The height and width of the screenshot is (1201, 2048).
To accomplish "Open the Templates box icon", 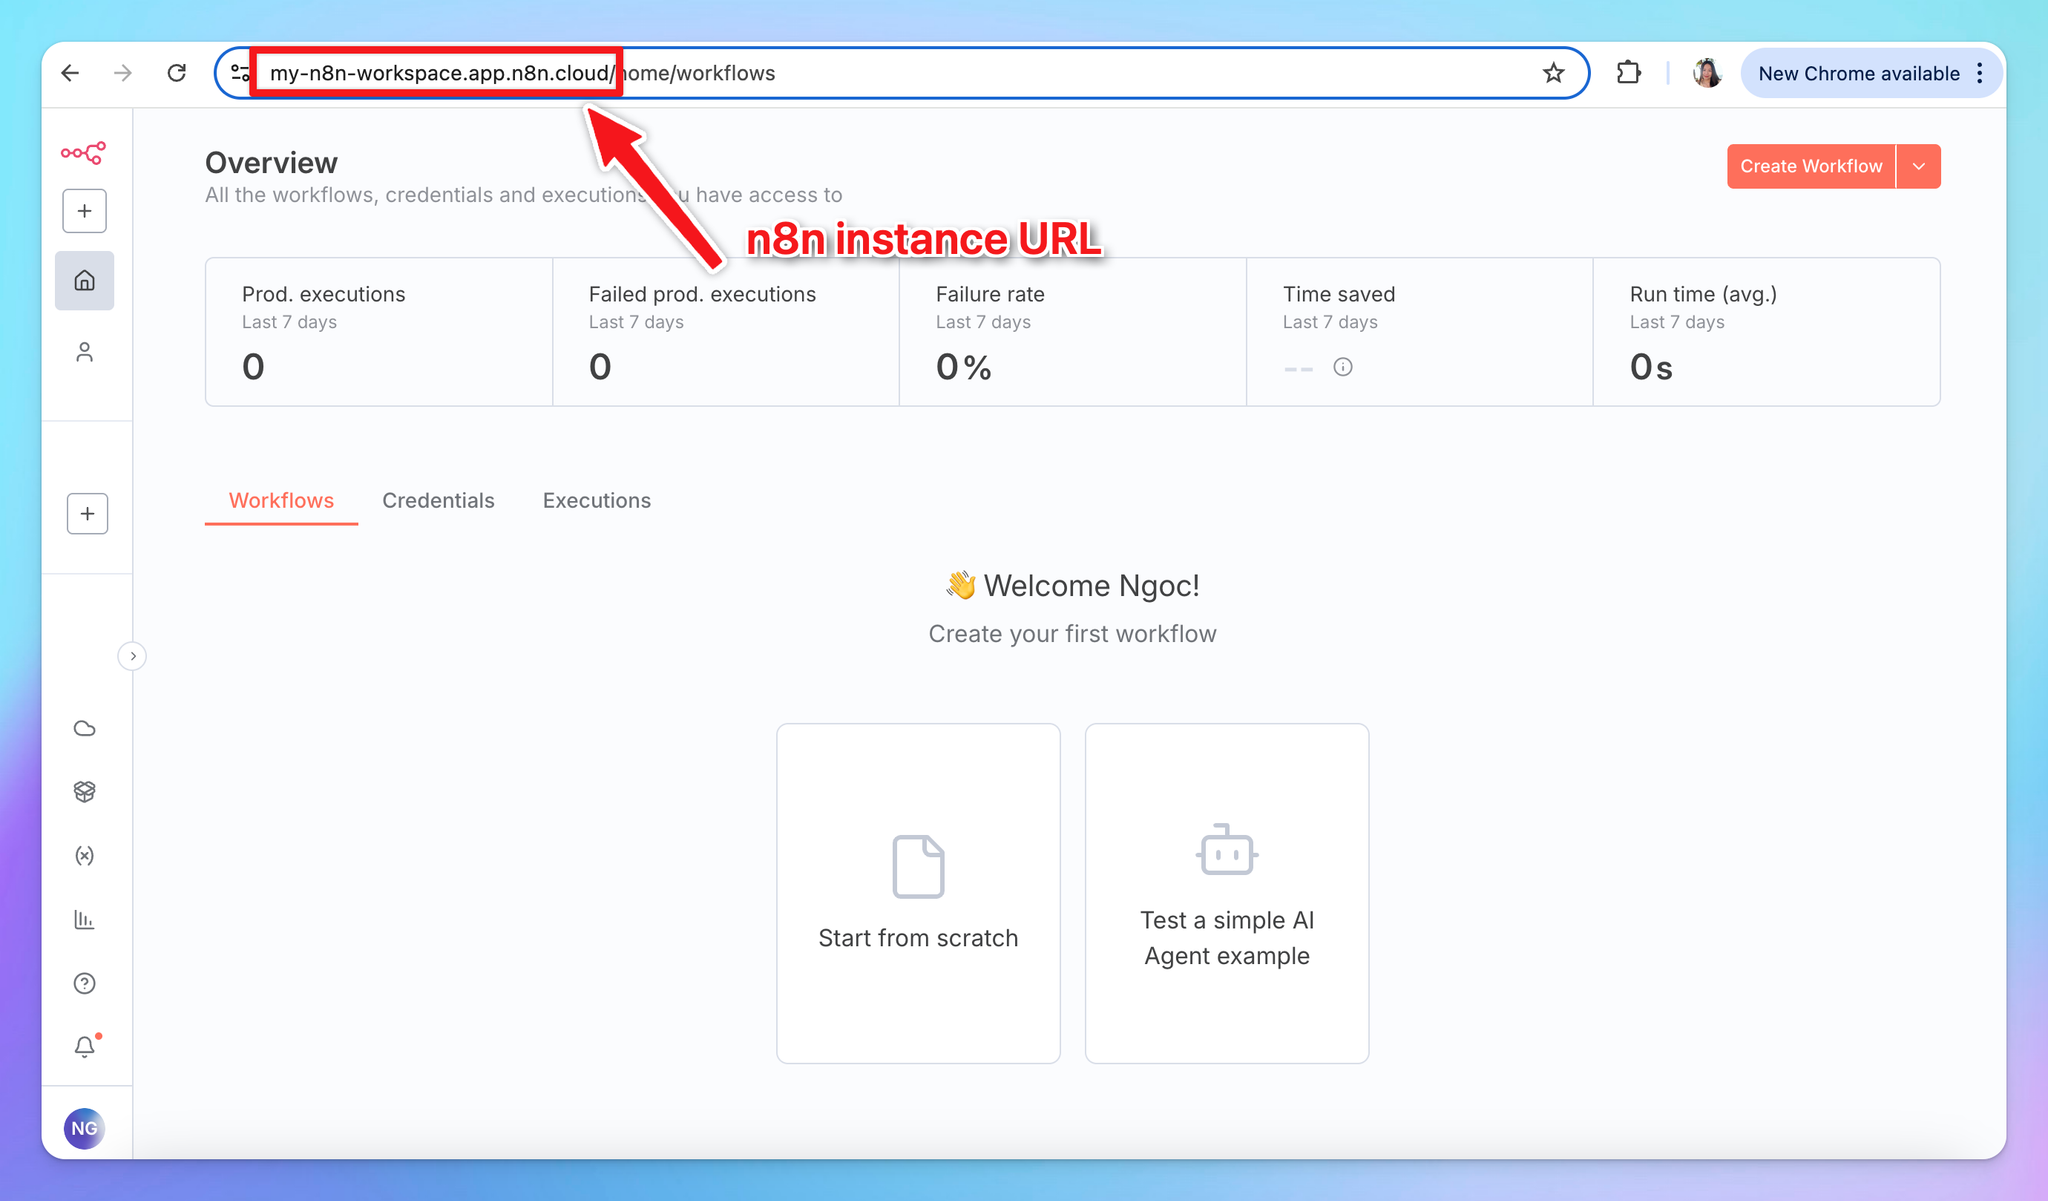I will 85,792.
